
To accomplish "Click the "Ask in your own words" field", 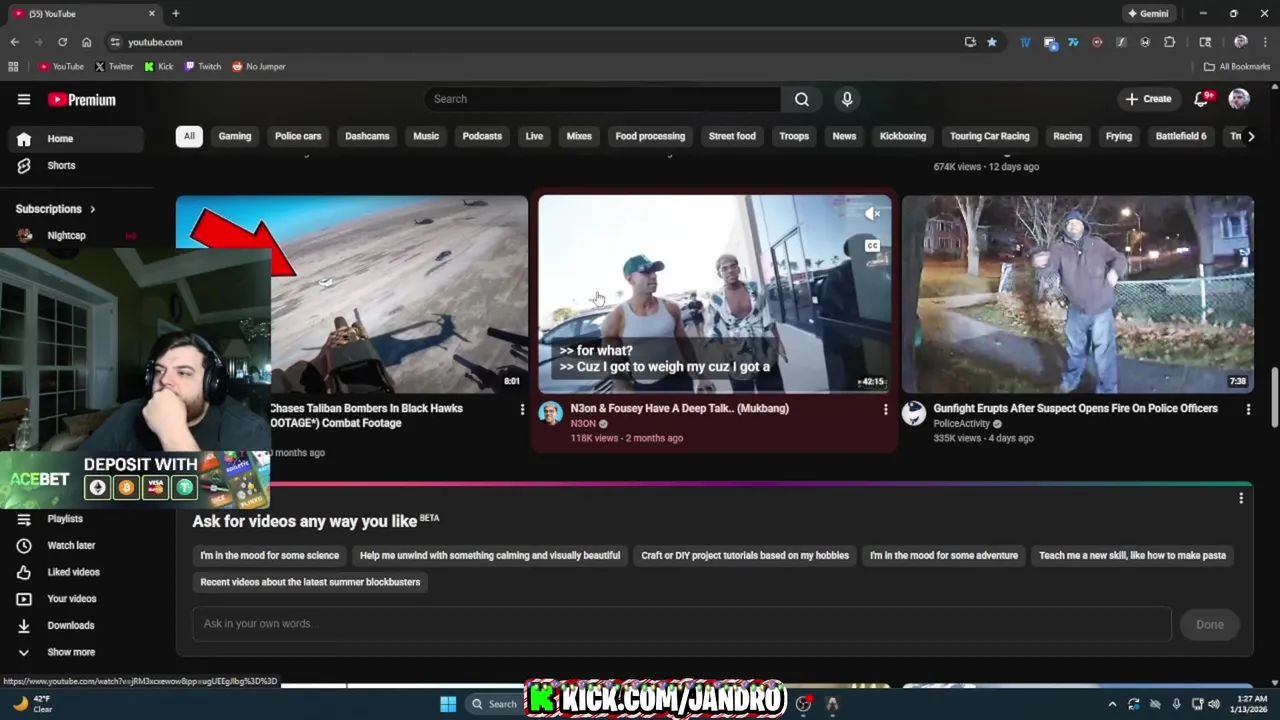I will [682, 624].
